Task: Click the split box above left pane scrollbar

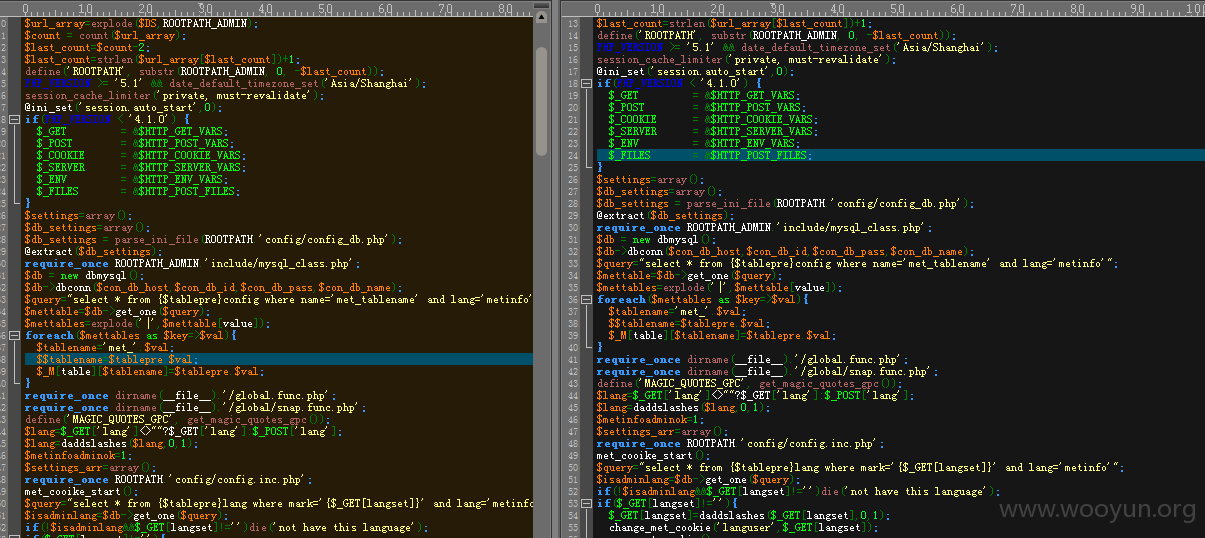Action: point(540,7)
